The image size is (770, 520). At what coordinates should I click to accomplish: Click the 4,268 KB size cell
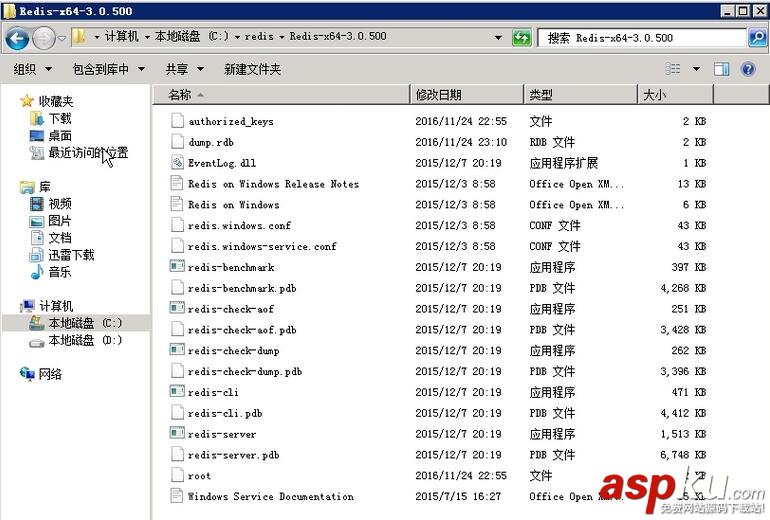[x=683, y=288]
